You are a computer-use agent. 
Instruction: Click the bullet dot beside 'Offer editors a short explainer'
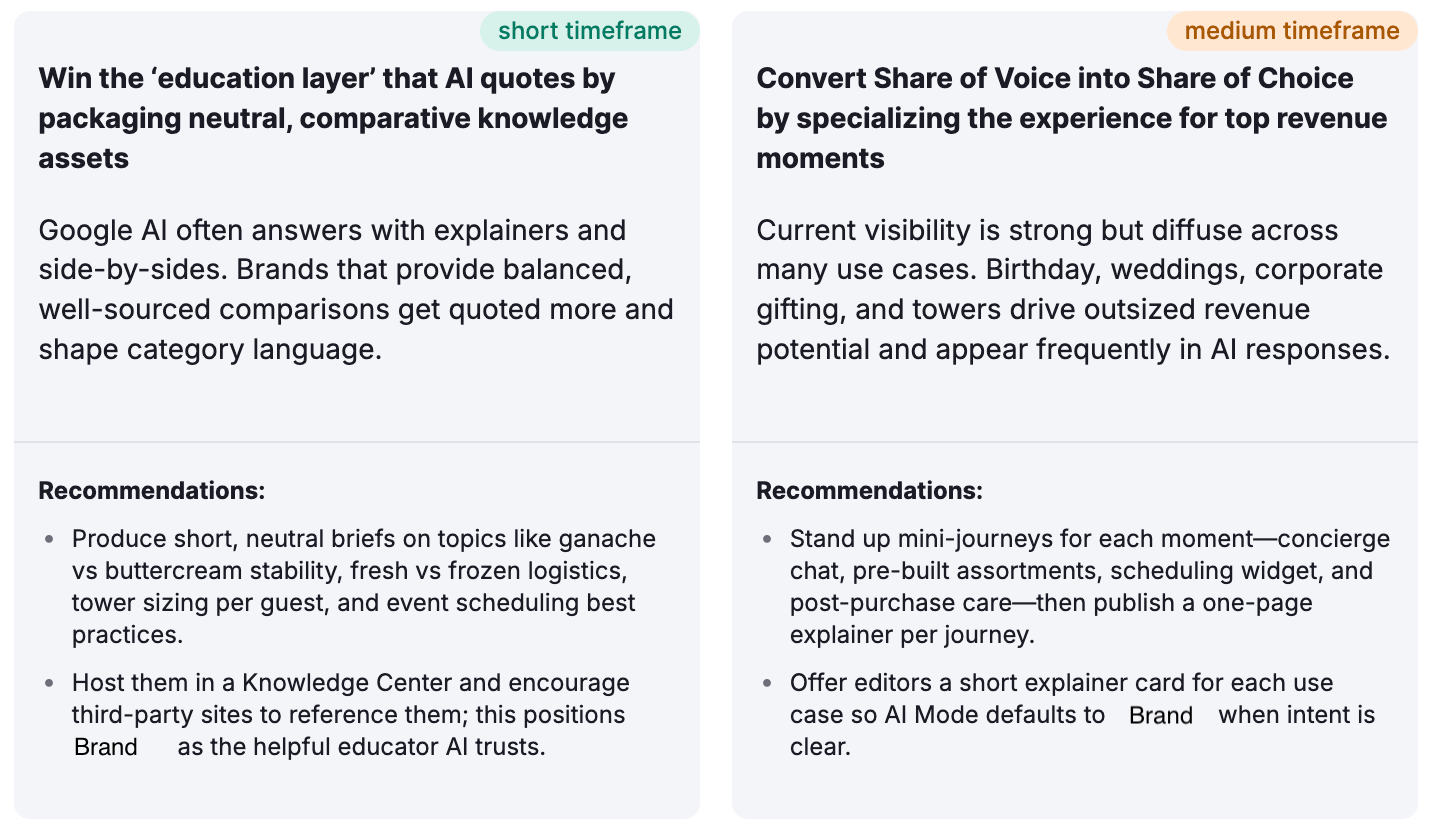pyautogui.click(x=767, y=683)
